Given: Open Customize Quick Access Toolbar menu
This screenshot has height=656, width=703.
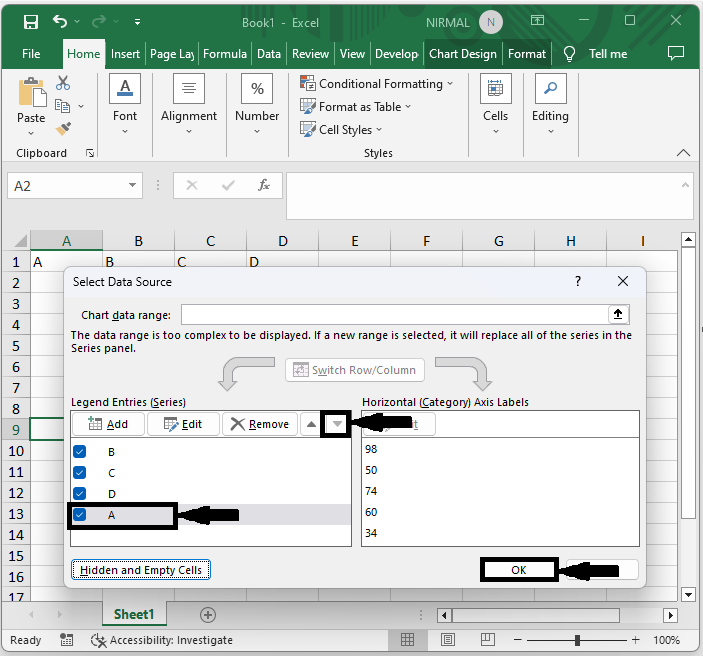Looking at the screenshot, I should tap(137, 22).
